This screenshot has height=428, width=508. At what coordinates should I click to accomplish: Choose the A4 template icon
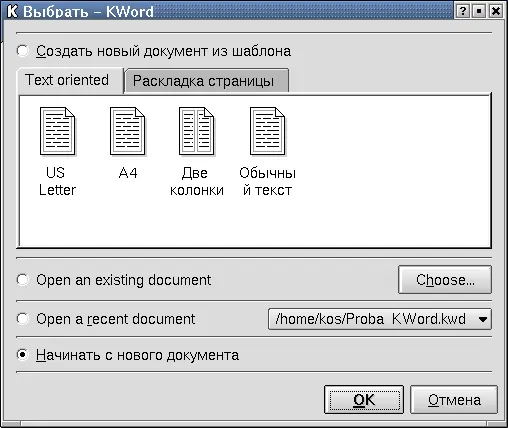127,132
